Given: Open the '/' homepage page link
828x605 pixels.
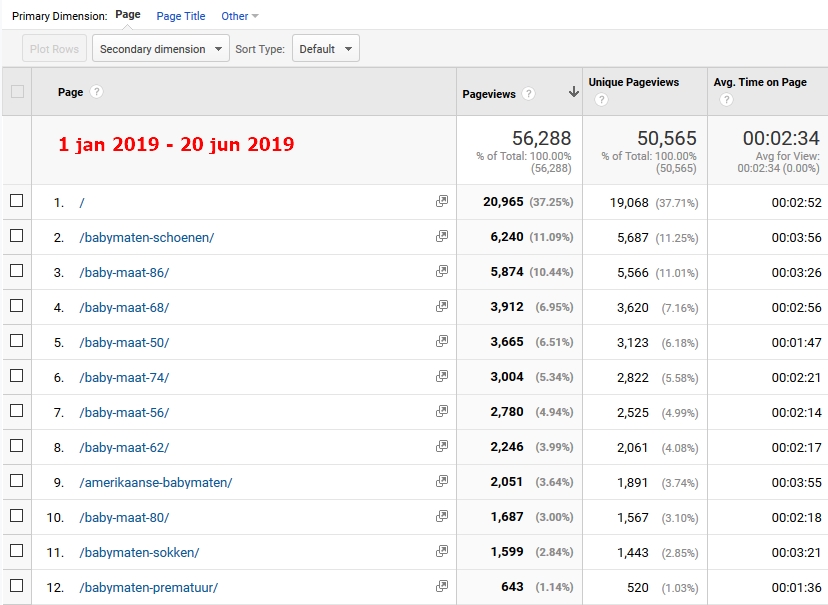Looking at the screenshot, I should click(x=82, y=203).
